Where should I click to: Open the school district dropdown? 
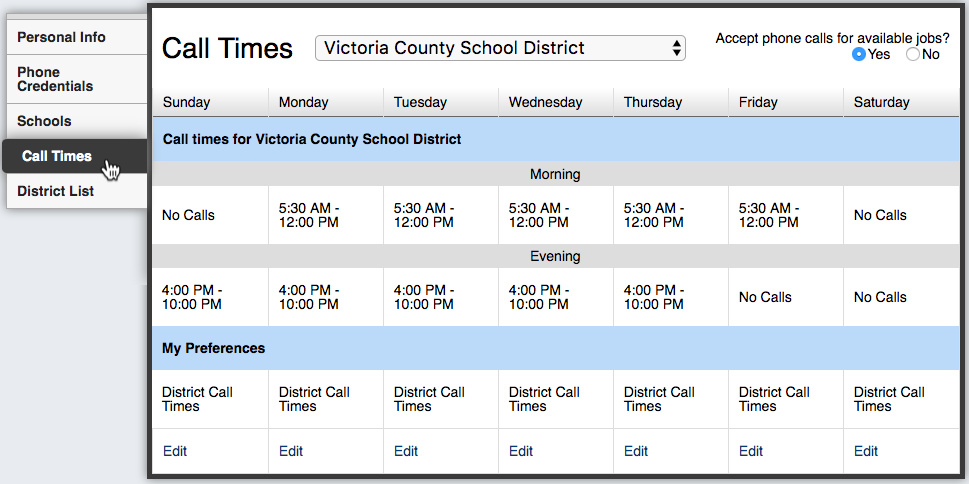[x=500, y=48]
